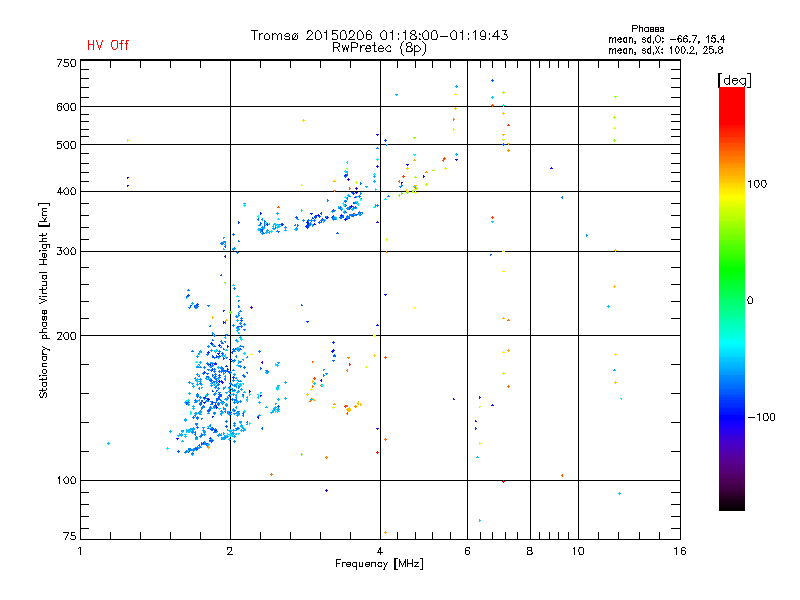Click the 100 colorbar tick label
The height and width of the screenshot is (600, 800).
coord(757,184)
